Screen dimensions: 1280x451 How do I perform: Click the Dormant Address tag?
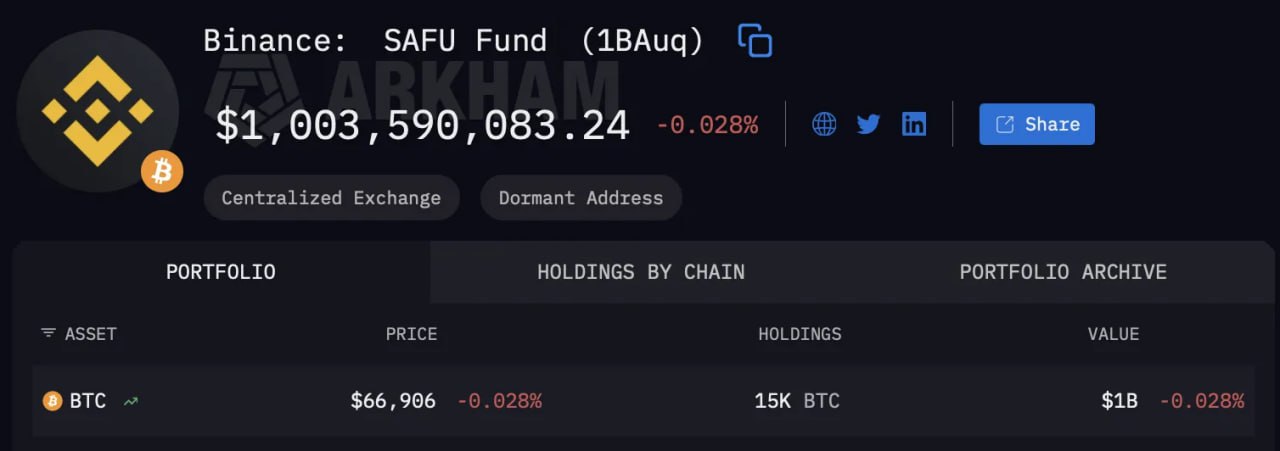(x=581, y=198)
